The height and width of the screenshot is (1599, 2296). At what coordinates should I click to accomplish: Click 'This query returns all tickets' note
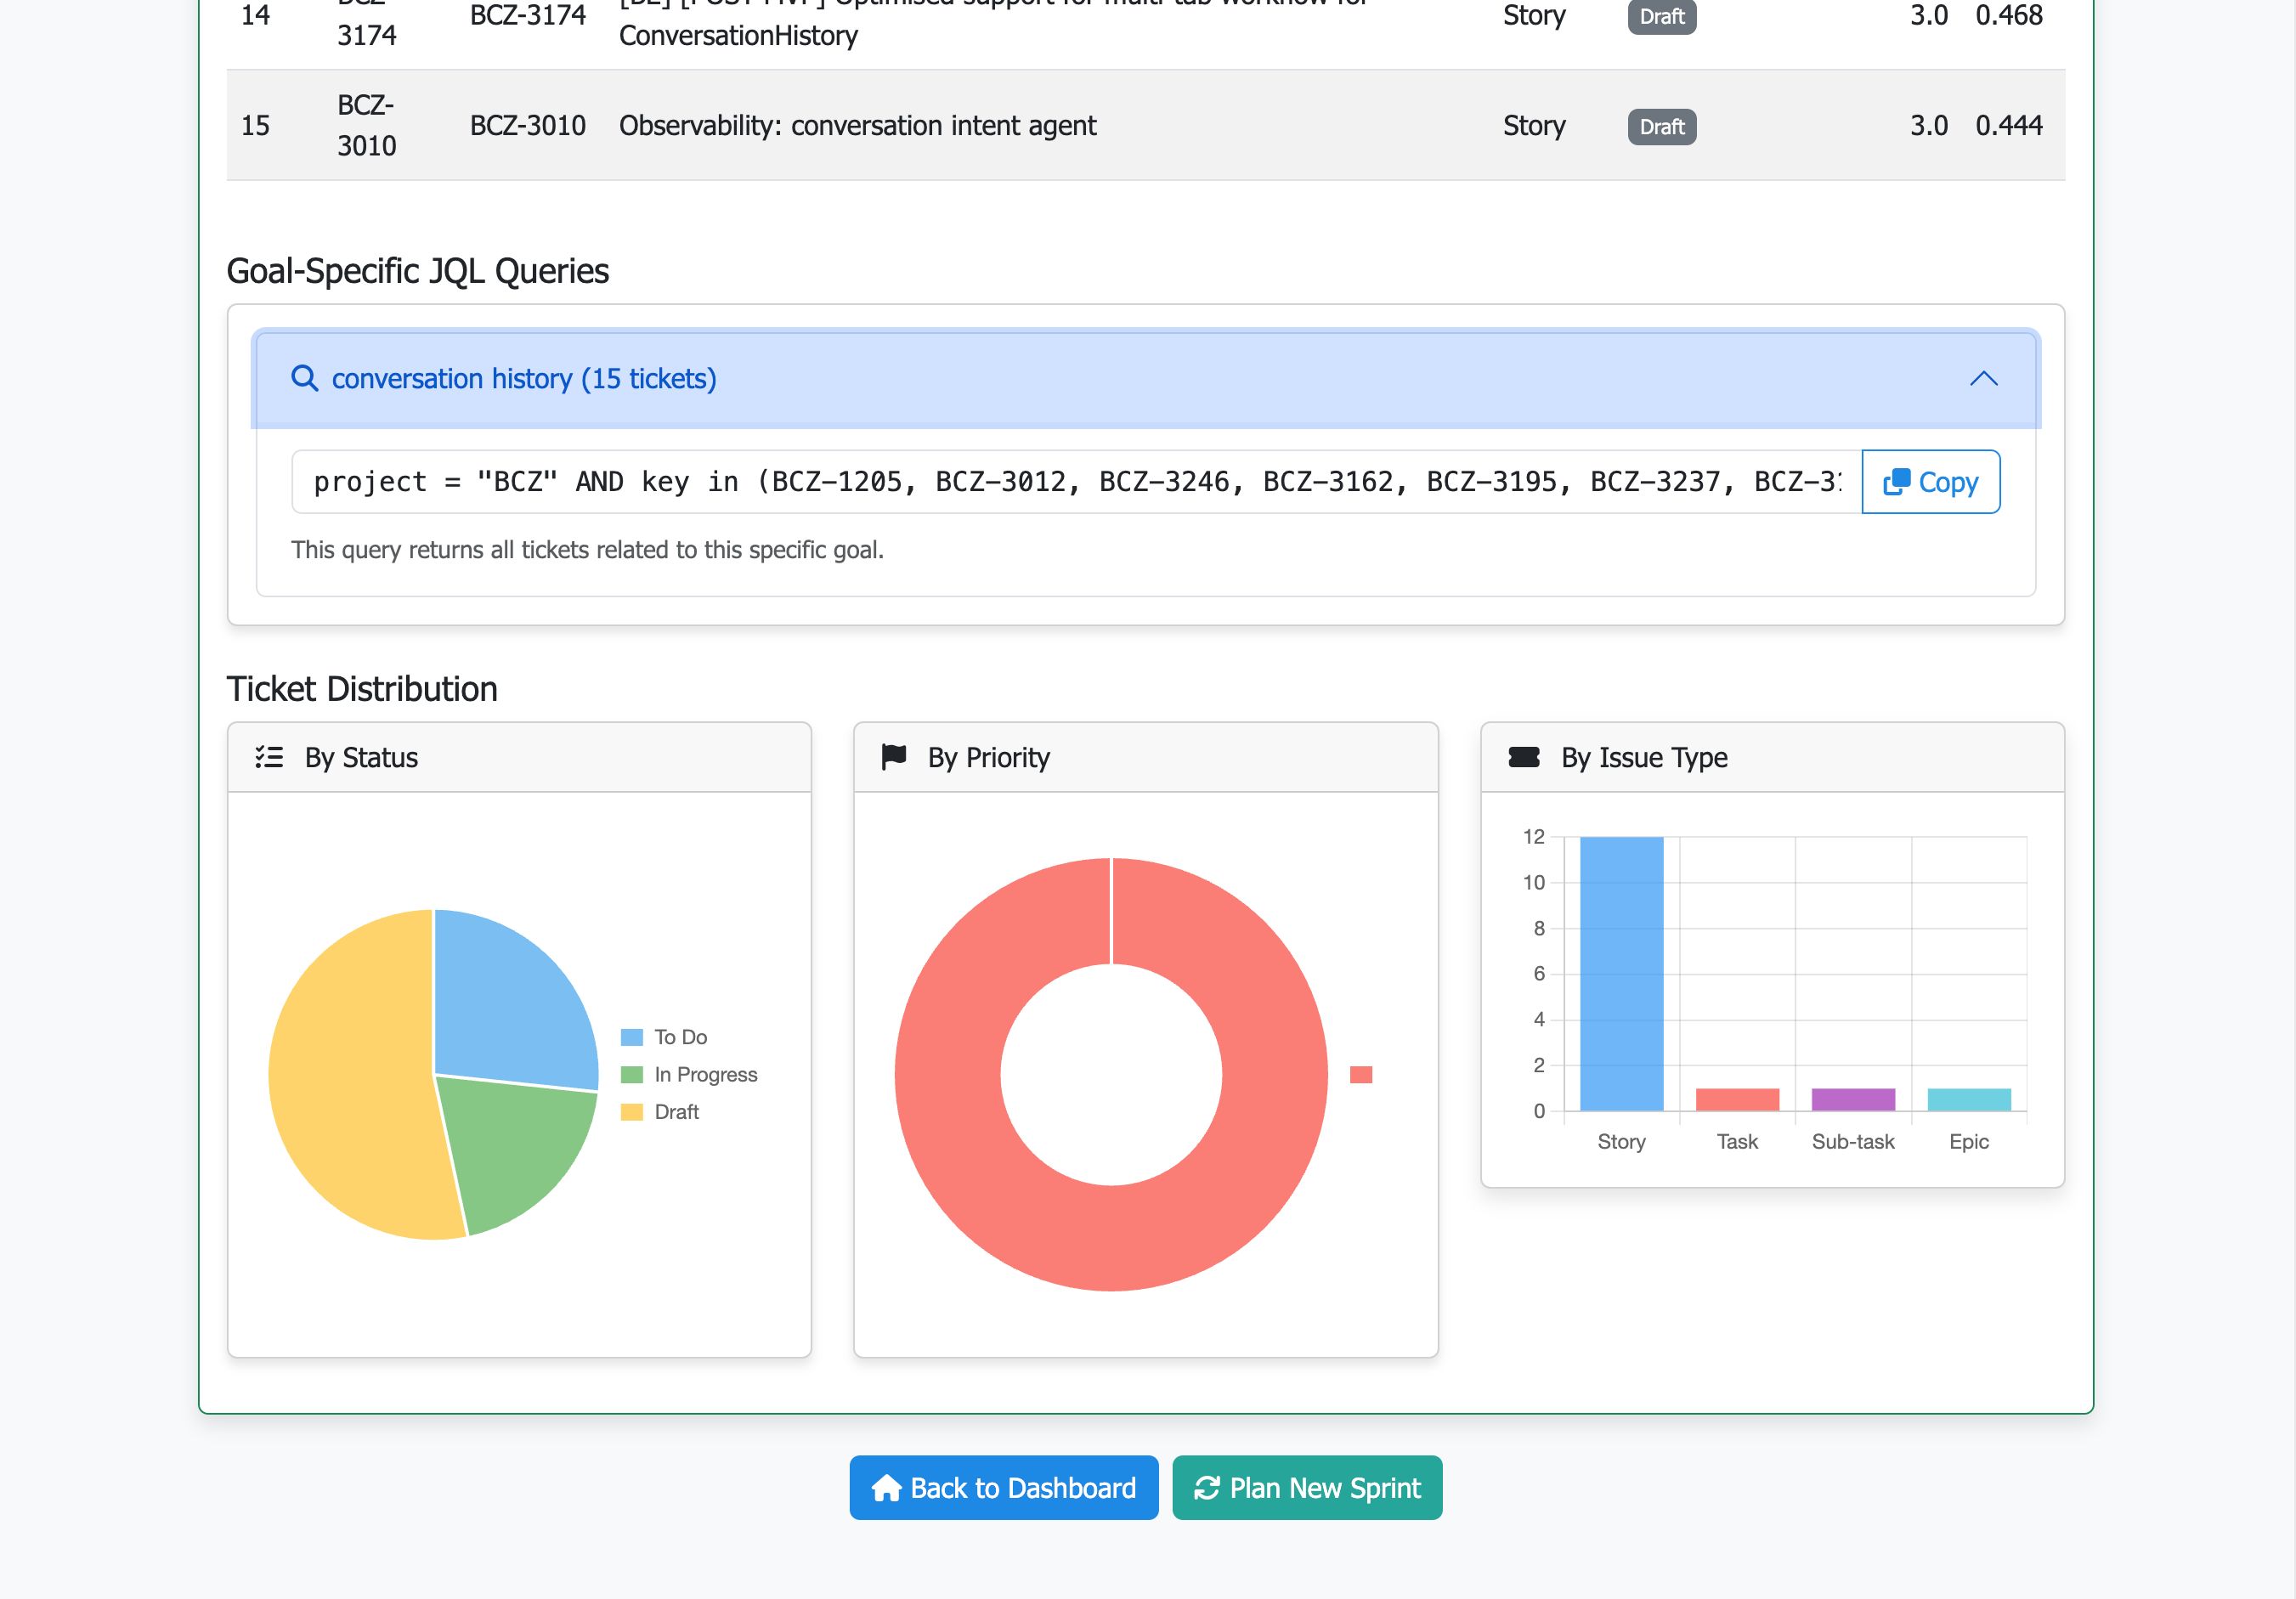[x=587, y=550]
